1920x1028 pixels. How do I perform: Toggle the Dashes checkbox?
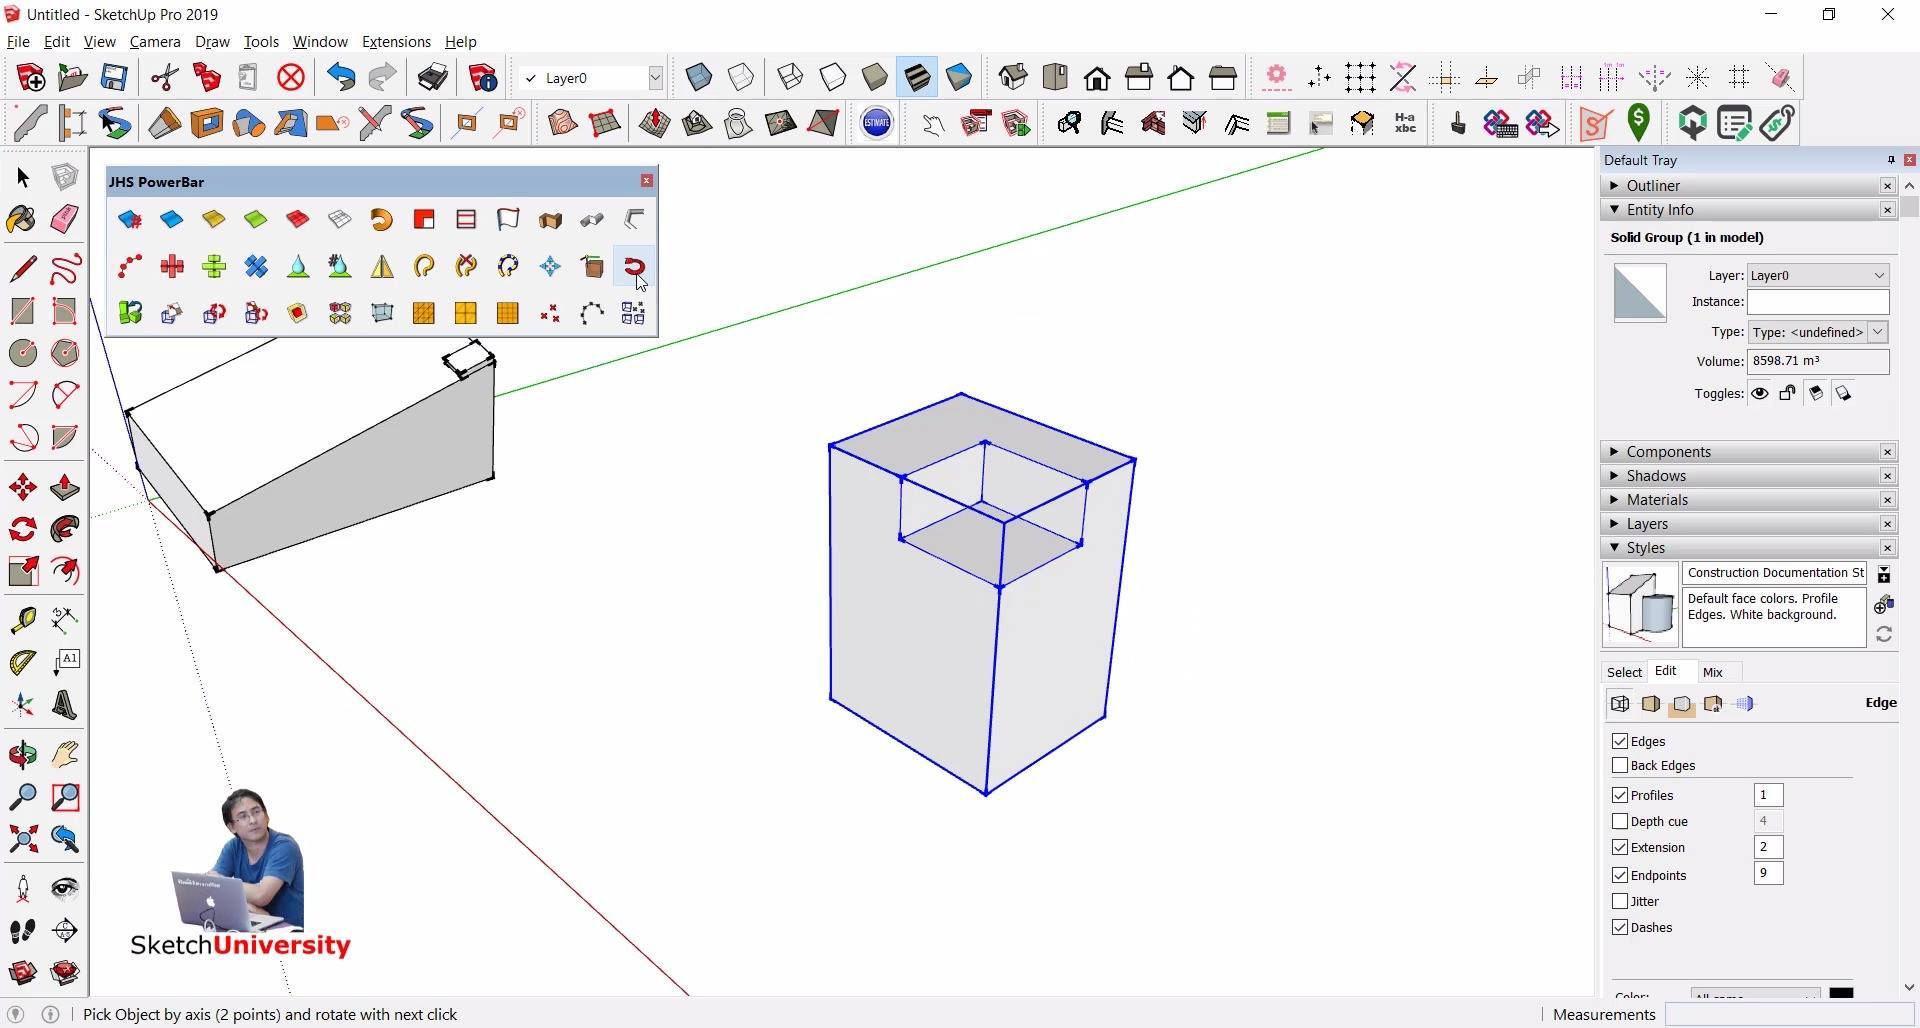(x=1620, y=927)
